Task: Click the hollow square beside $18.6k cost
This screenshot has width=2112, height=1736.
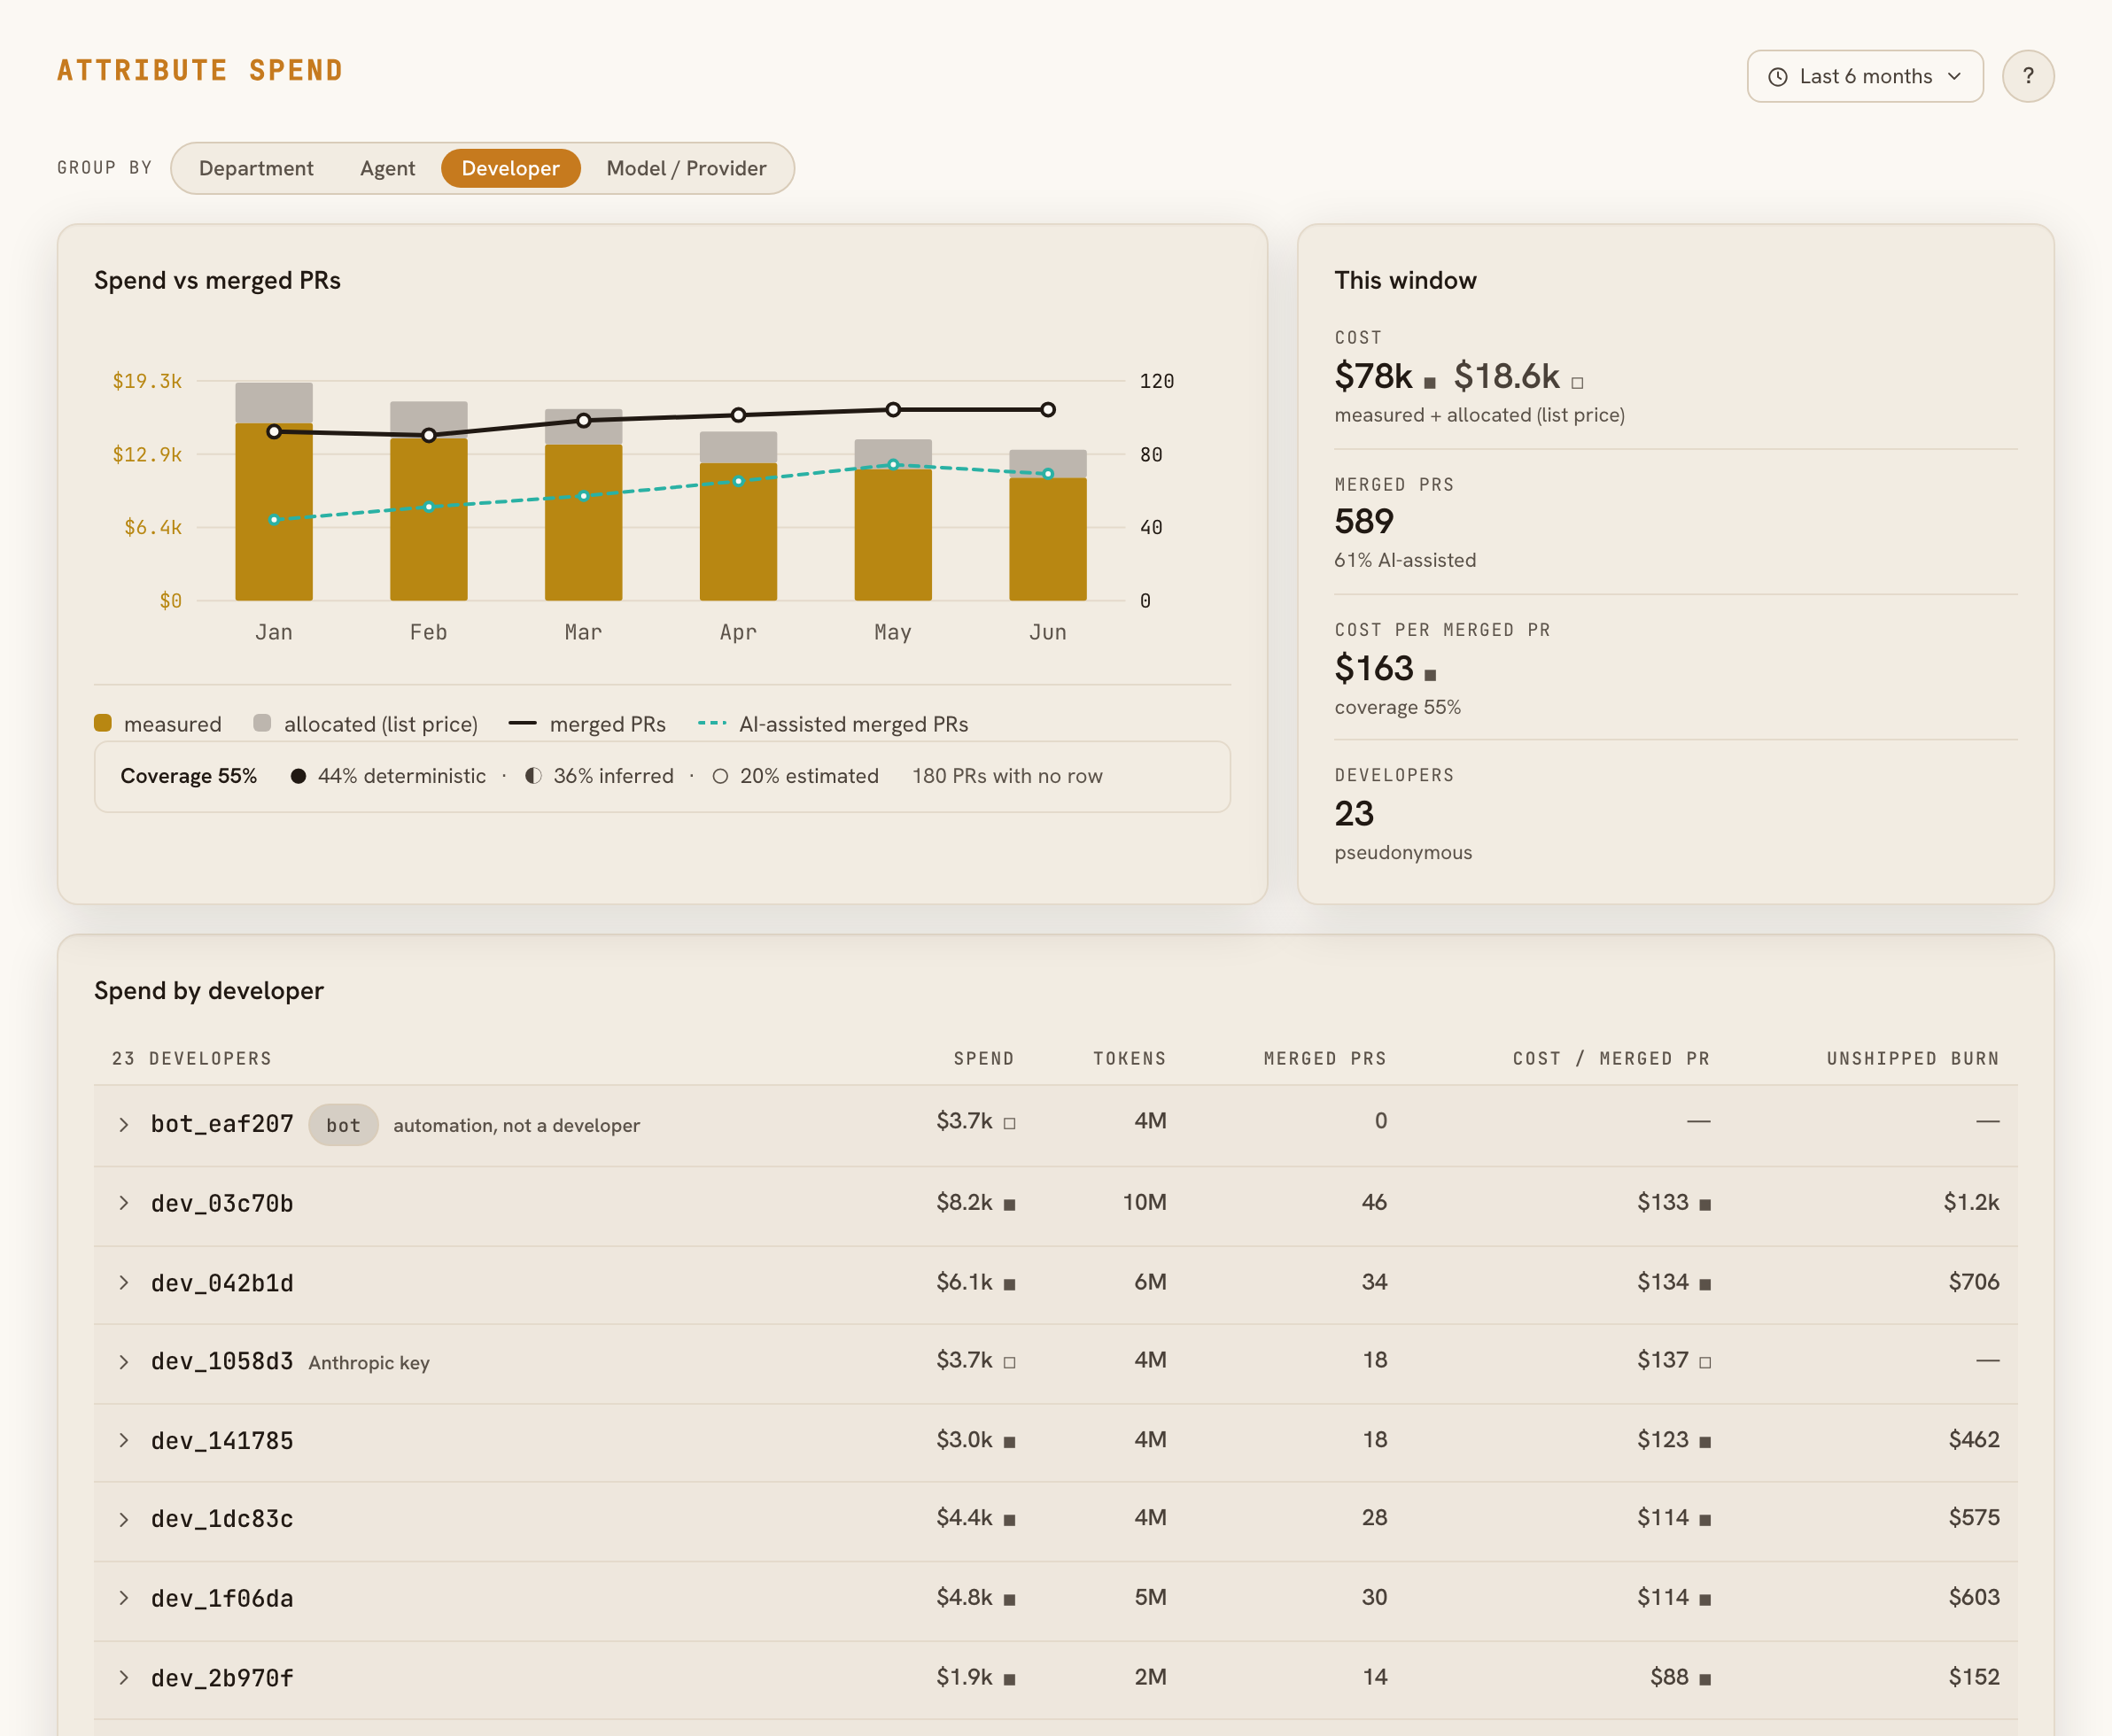Action: [1577, 383]
